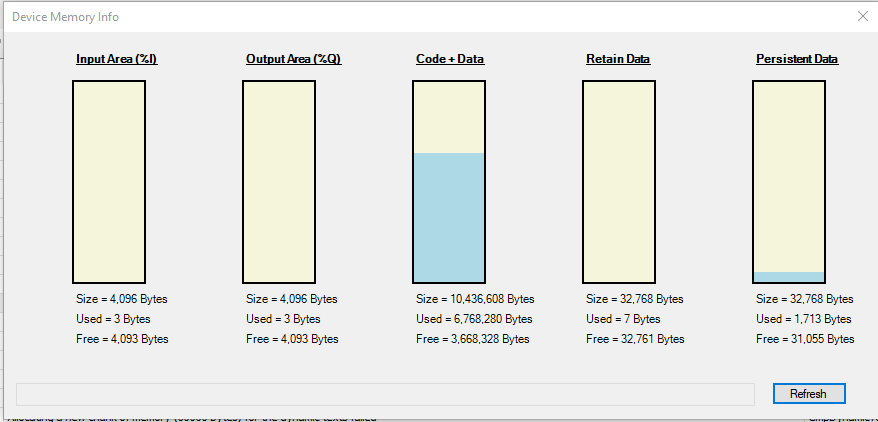Click the Retain Data memory bar
878x422 pixels.
[x=619, y=181]
